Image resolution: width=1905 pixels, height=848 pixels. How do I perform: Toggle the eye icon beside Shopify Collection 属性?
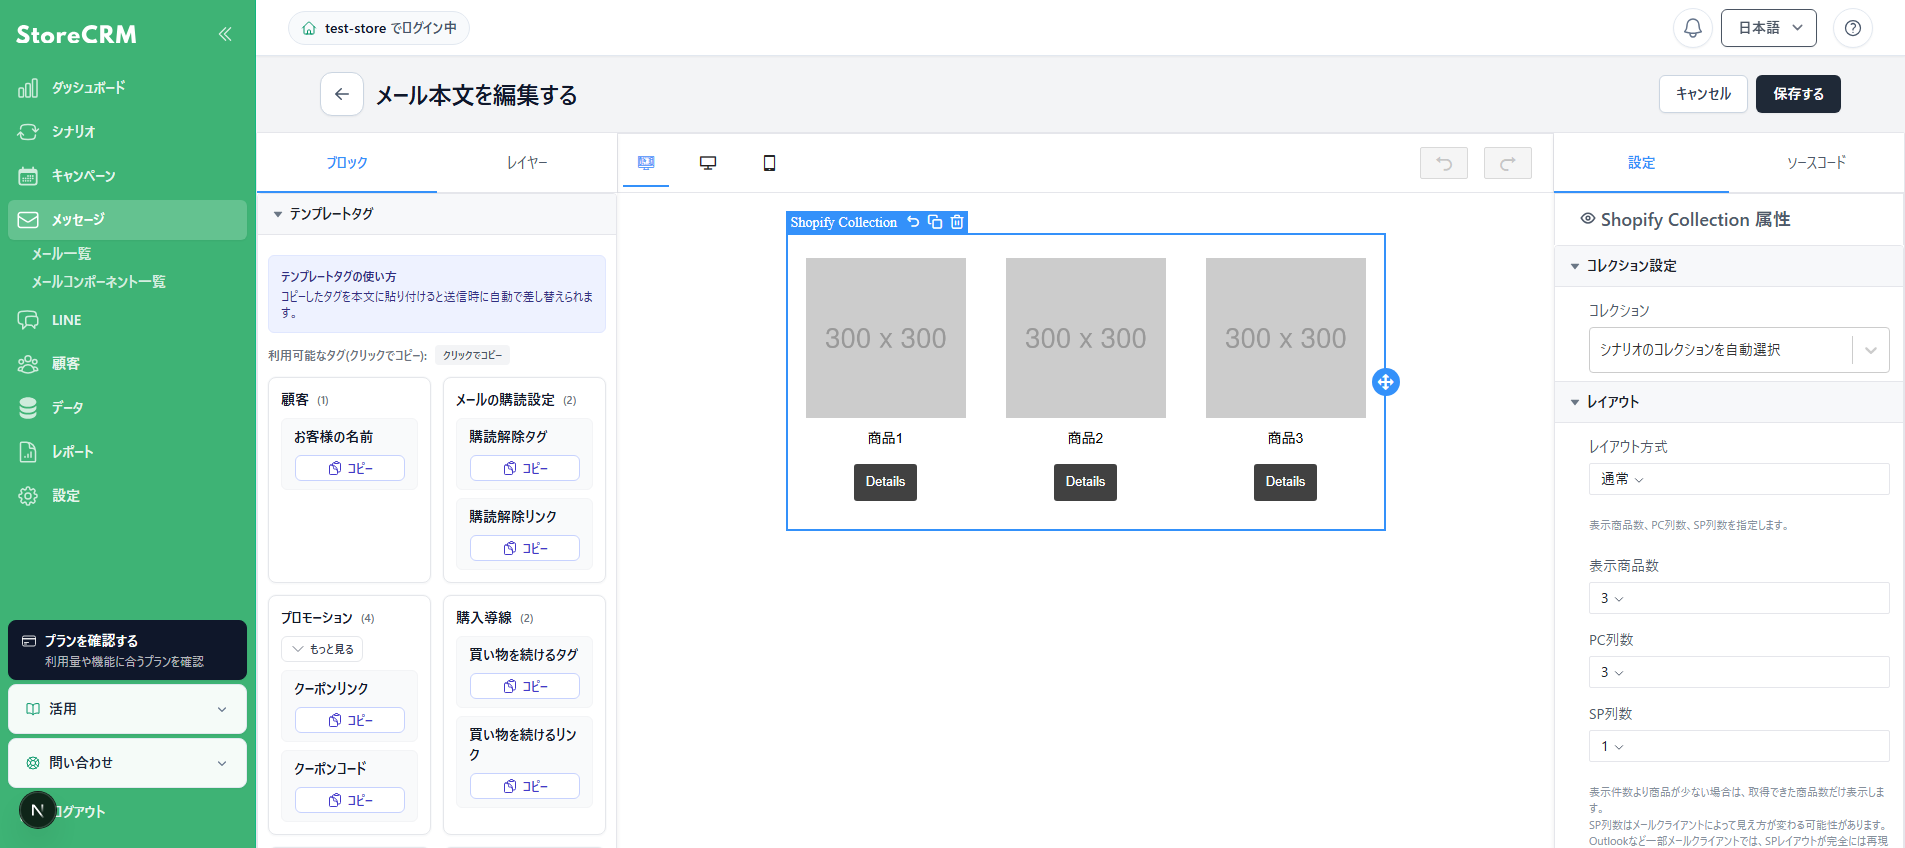click(1587, 219)
